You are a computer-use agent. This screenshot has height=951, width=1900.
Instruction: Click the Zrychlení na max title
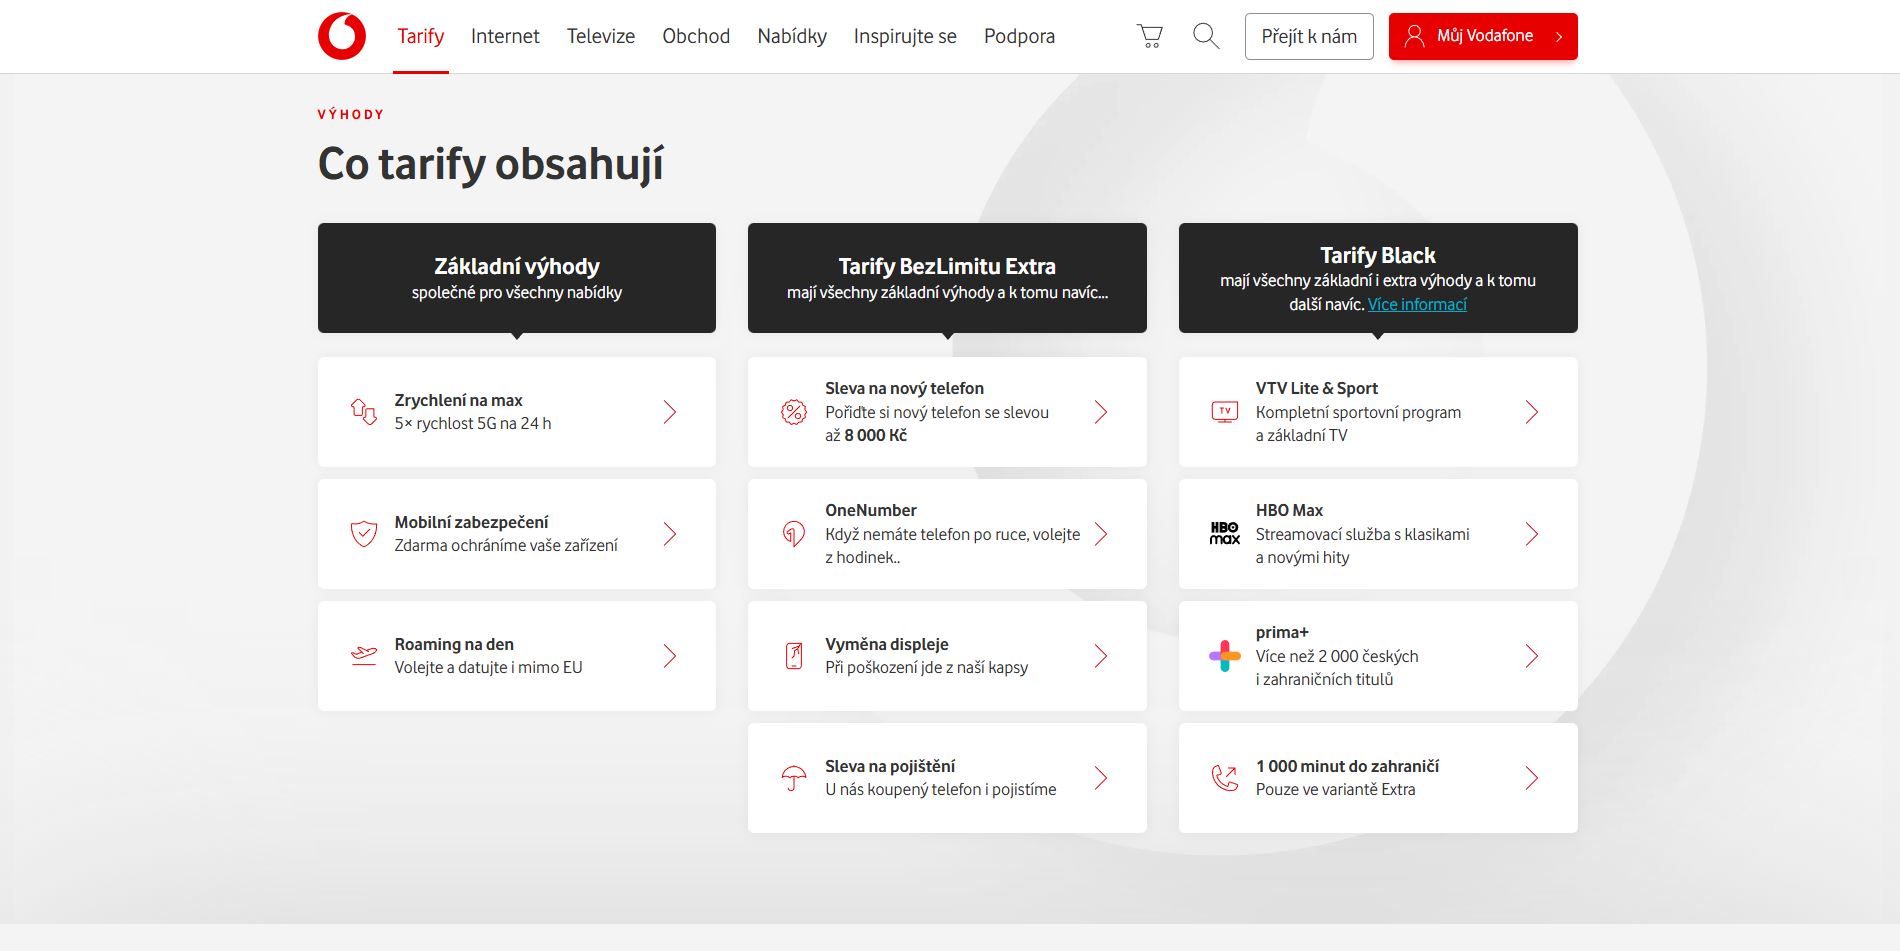[458, 400]
